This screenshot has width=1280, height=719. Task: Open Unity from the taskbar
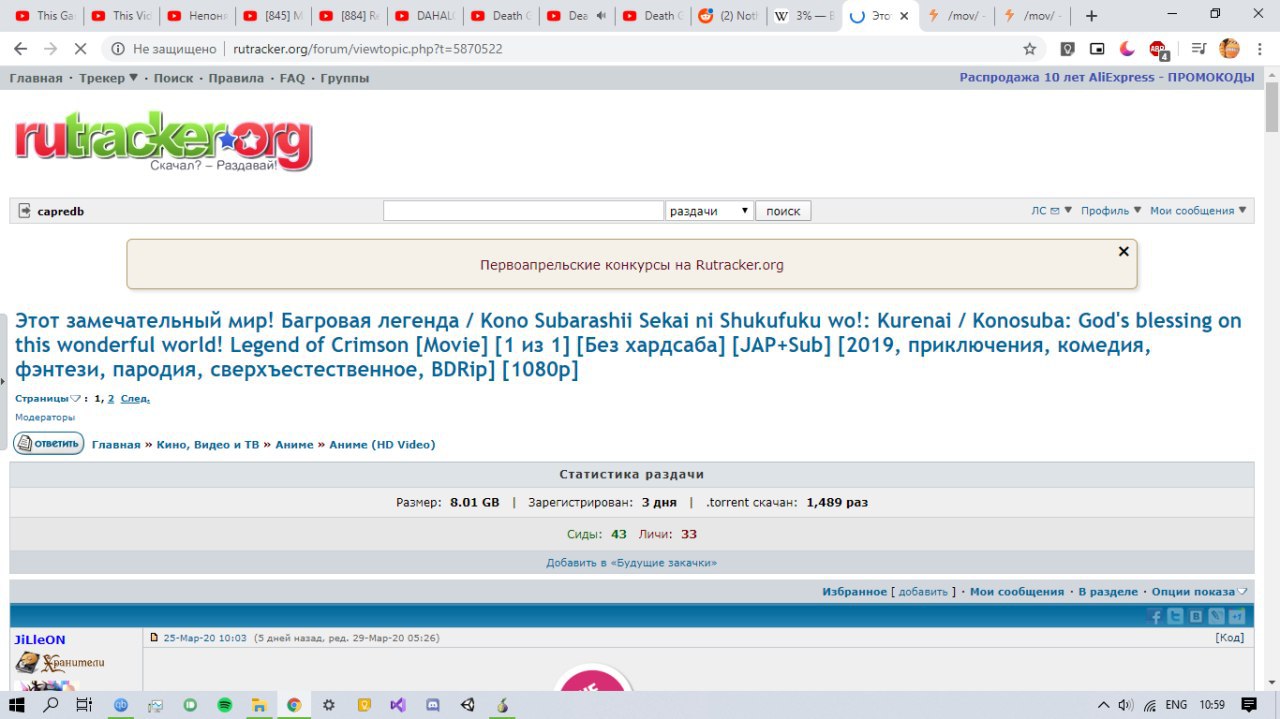click(x=467, y=704)
